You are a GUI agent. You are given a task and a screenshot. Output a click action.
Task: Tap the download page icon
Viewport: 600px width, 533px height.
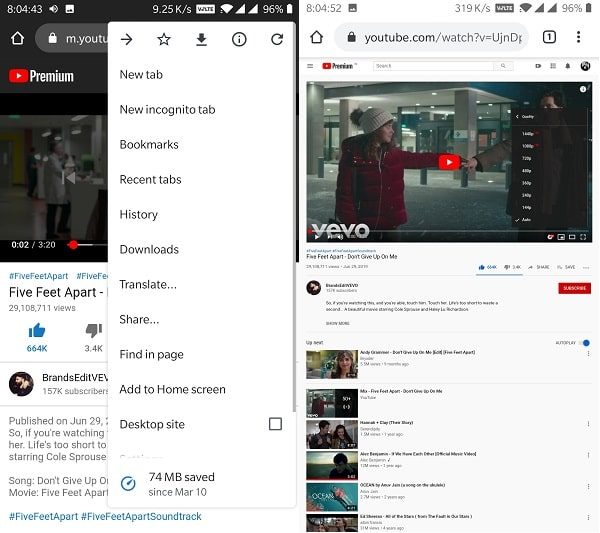coord(202,39)
